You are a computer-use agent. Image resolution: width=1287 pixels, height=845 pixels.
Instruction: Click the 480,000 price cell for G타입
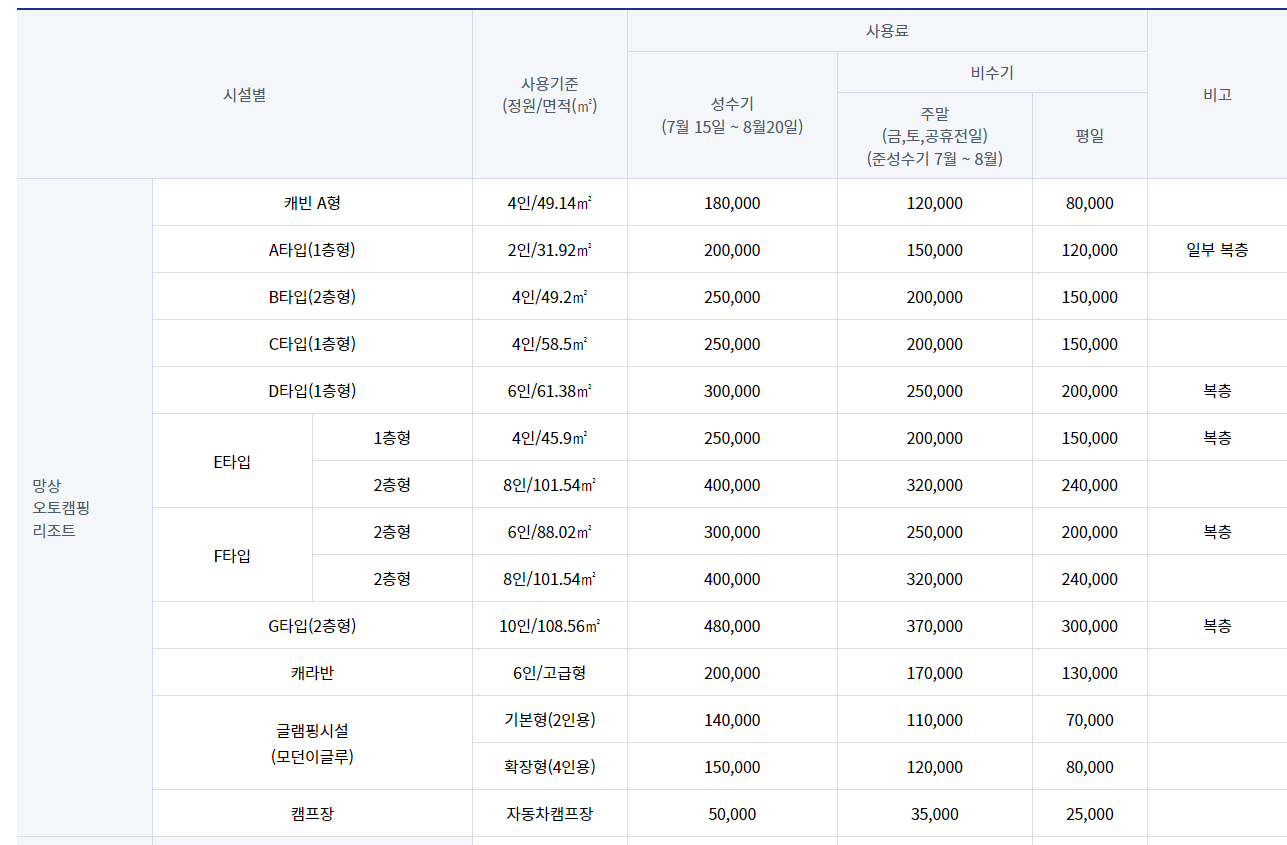[x=731, y=625]
